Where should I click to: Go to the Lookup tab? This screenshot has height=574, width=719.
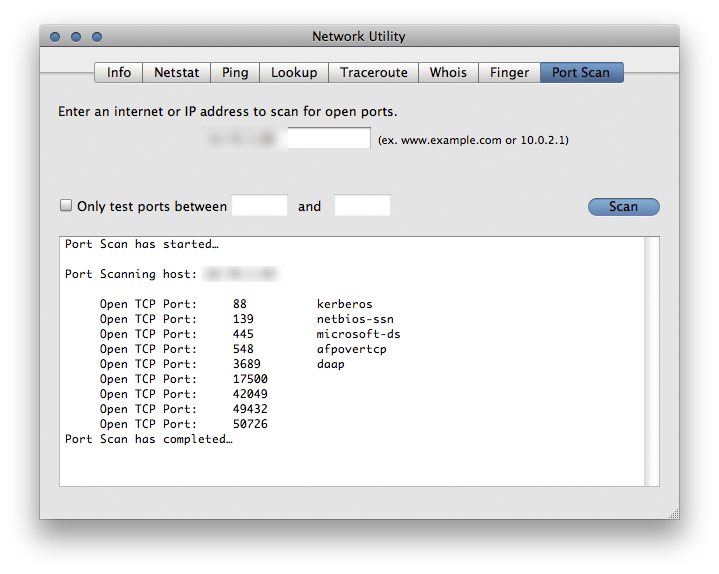294,72
